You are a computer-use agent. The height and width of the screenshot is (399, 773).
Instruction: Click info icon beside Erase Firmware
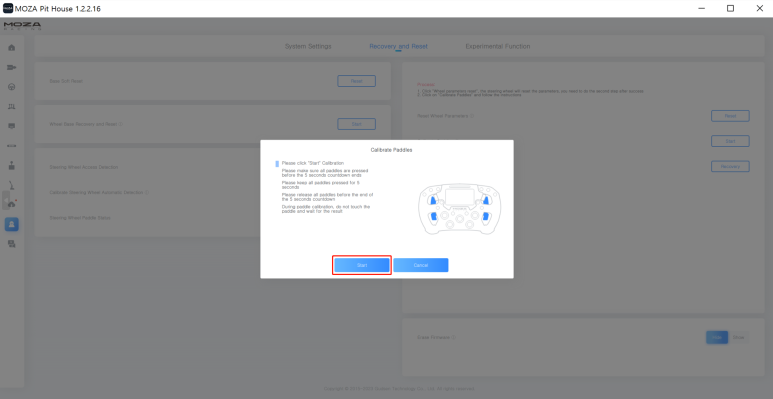(x=454, y=338)
